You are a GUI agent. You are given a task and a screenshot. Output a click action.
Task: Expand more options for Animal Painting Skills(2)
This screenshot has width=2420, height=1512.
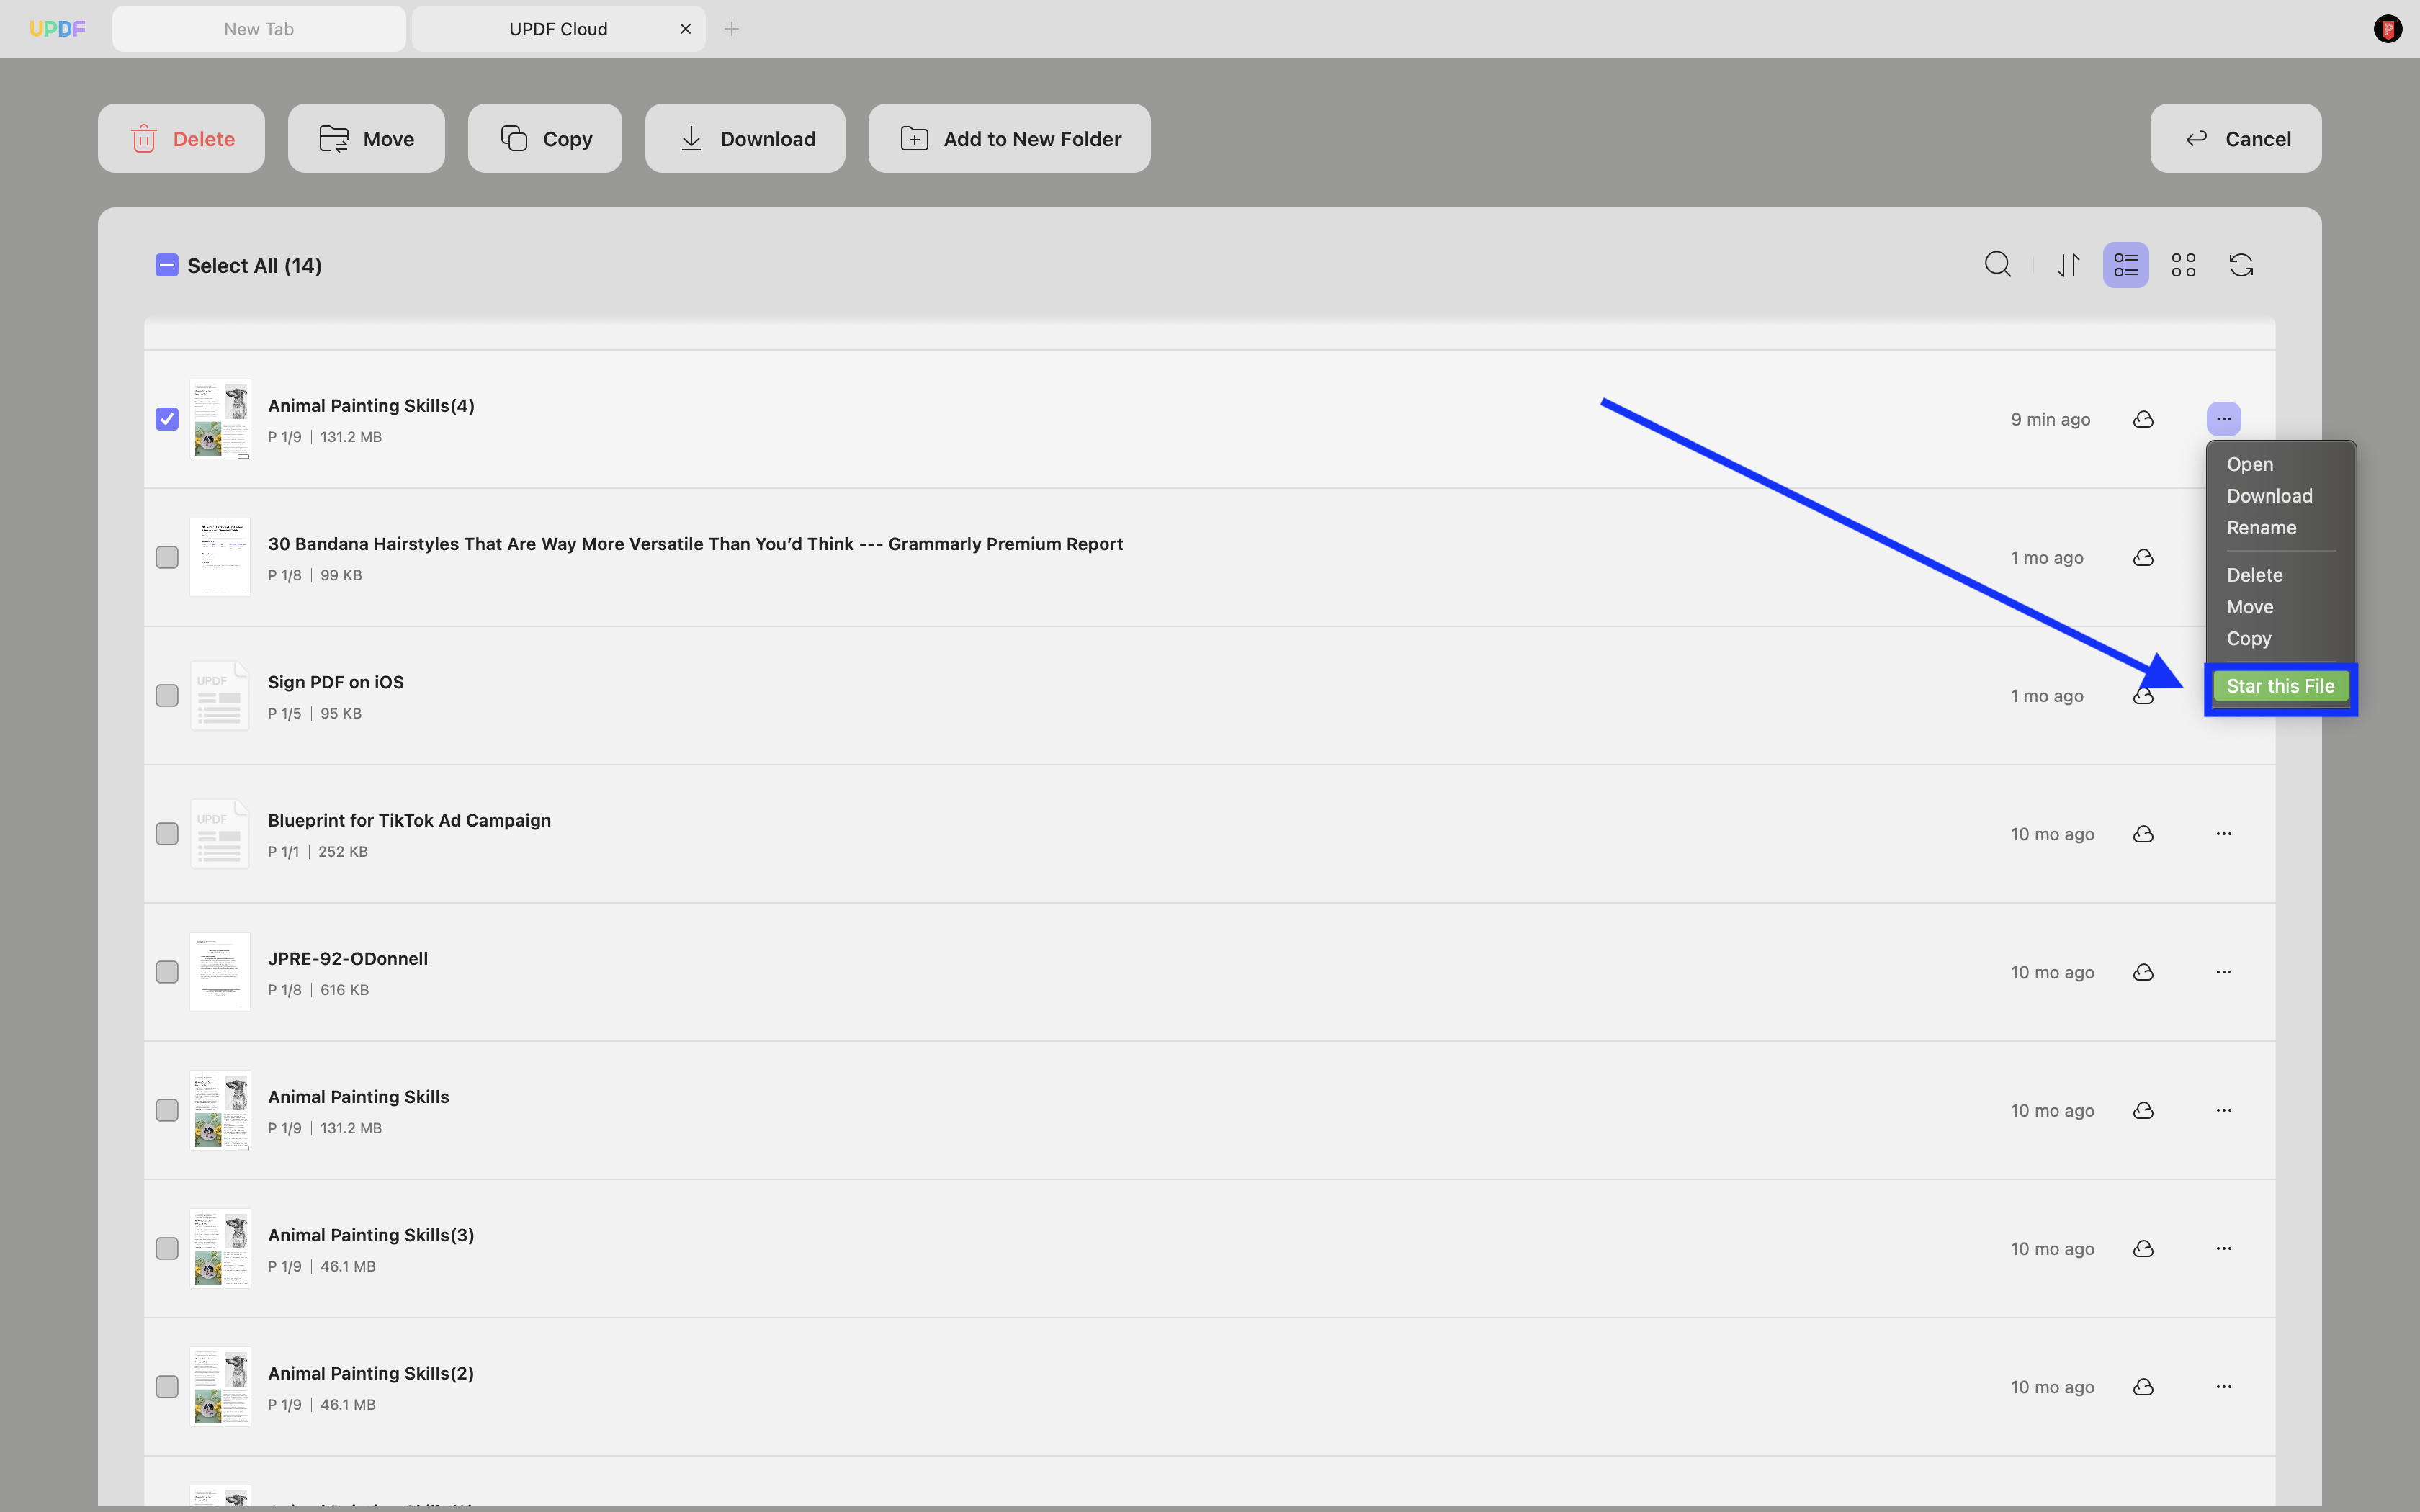pyautogui.click(x=2223, y=1387)
